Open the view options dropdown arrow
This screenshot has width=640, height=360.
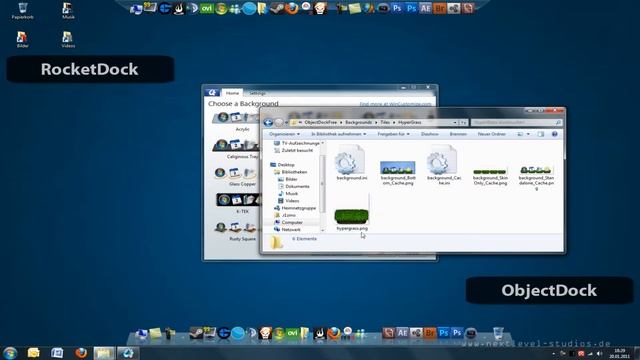528,134
